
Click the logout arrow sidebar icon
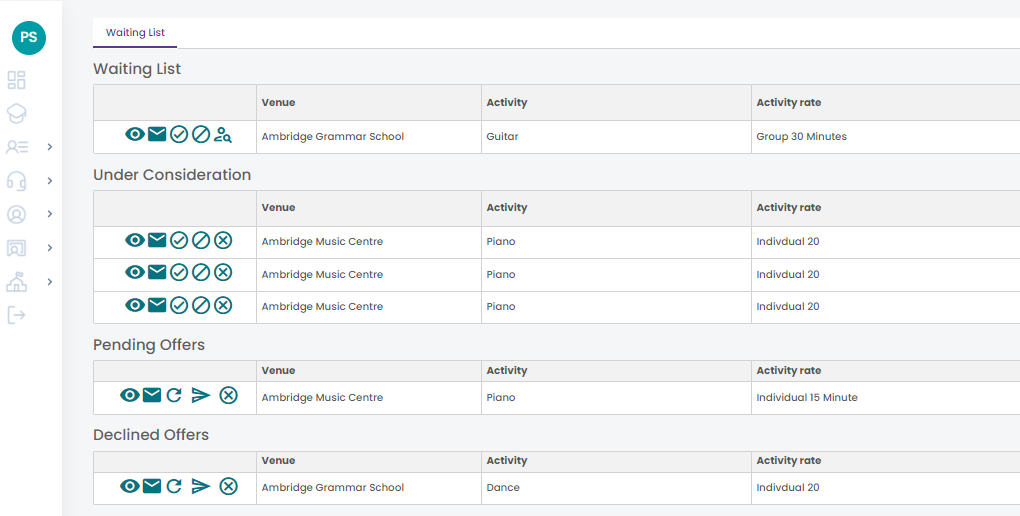point(16,316)
